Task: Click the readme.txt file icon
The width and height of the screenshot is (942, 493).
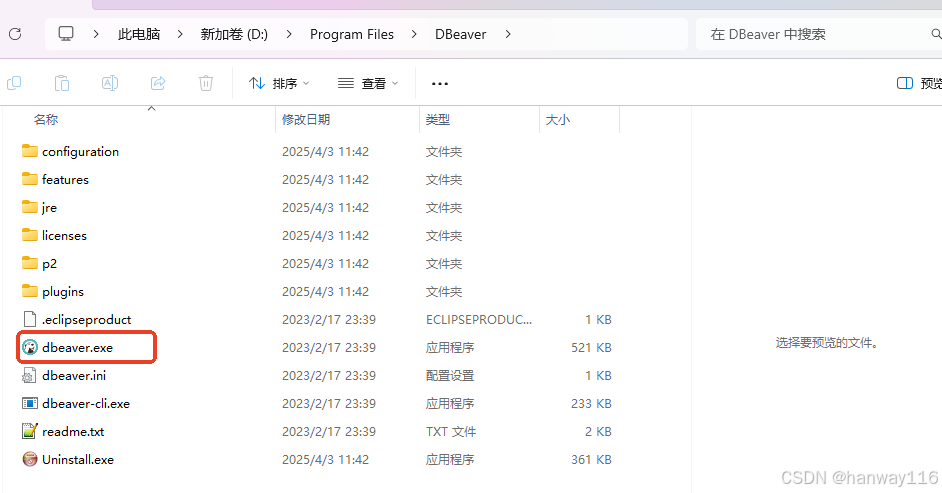Action: (x=30, y=432)
